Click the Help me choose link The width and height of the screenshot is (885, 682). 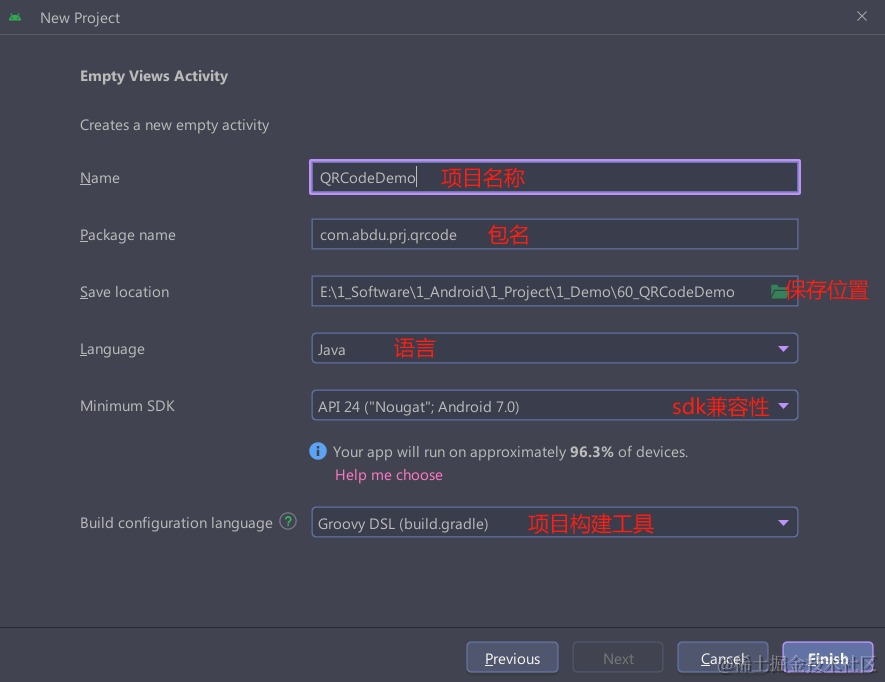388,474
